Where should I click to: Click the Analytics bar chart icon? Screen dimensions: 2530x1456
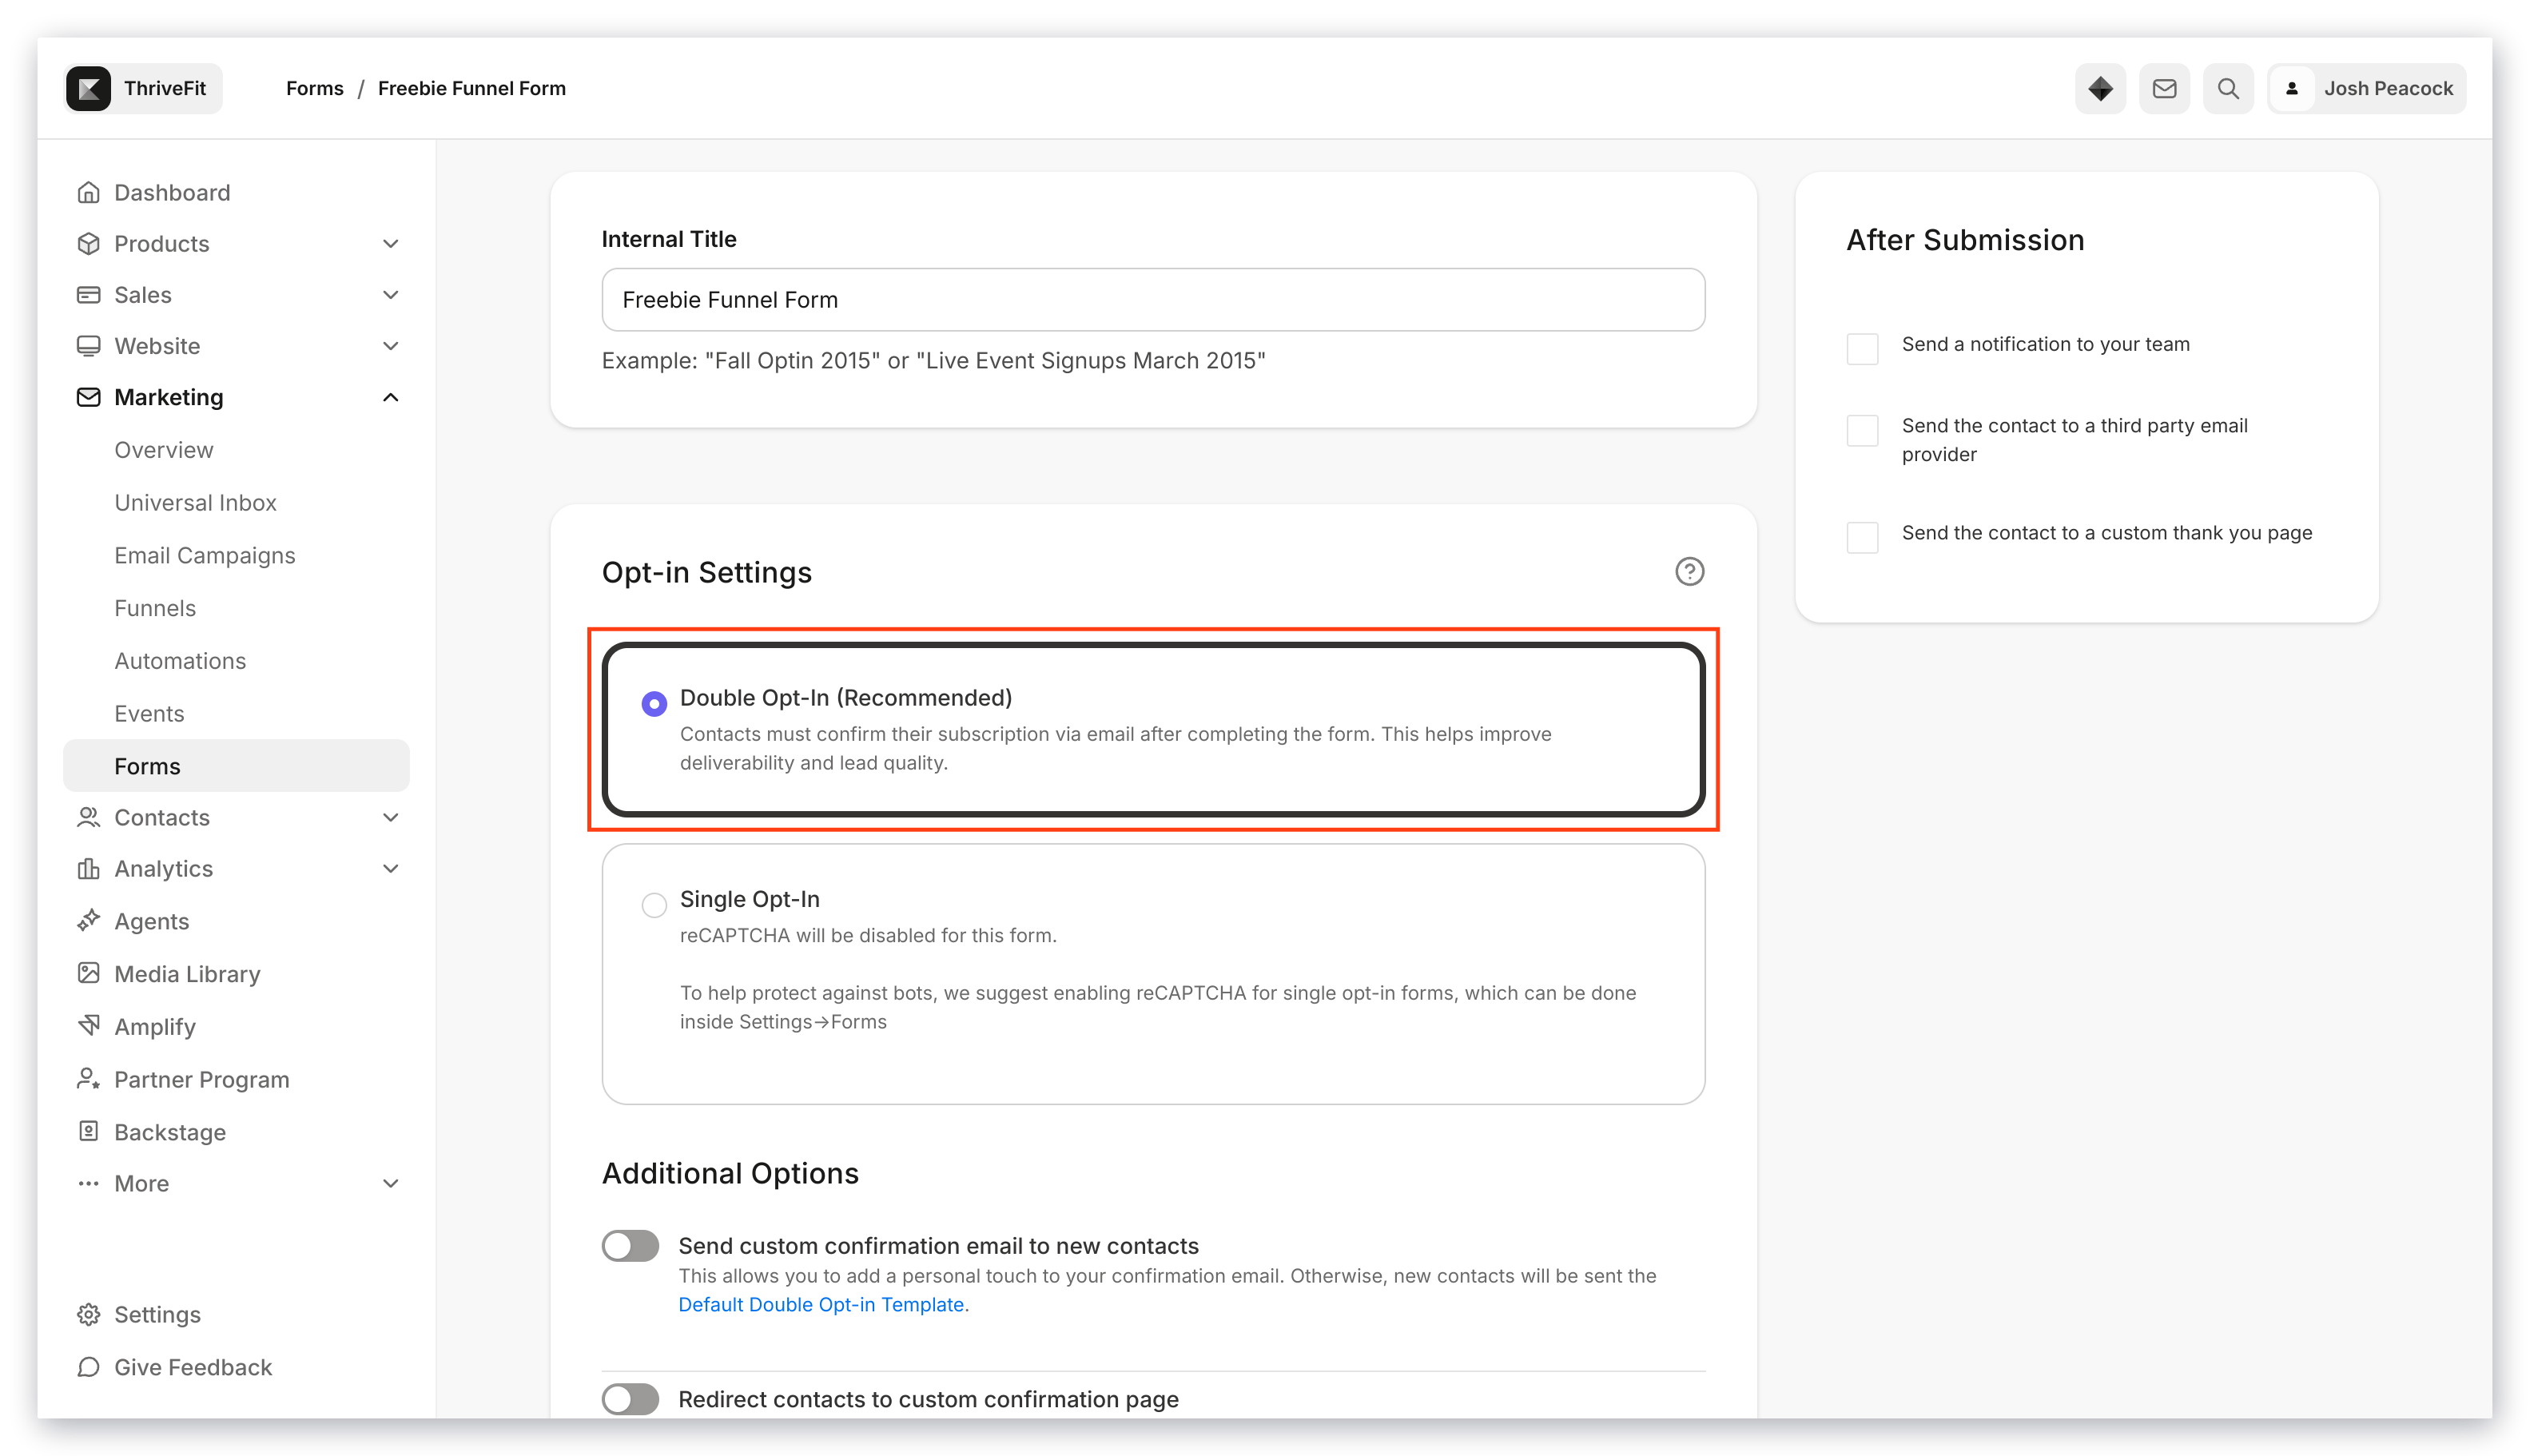coord(88,868)
